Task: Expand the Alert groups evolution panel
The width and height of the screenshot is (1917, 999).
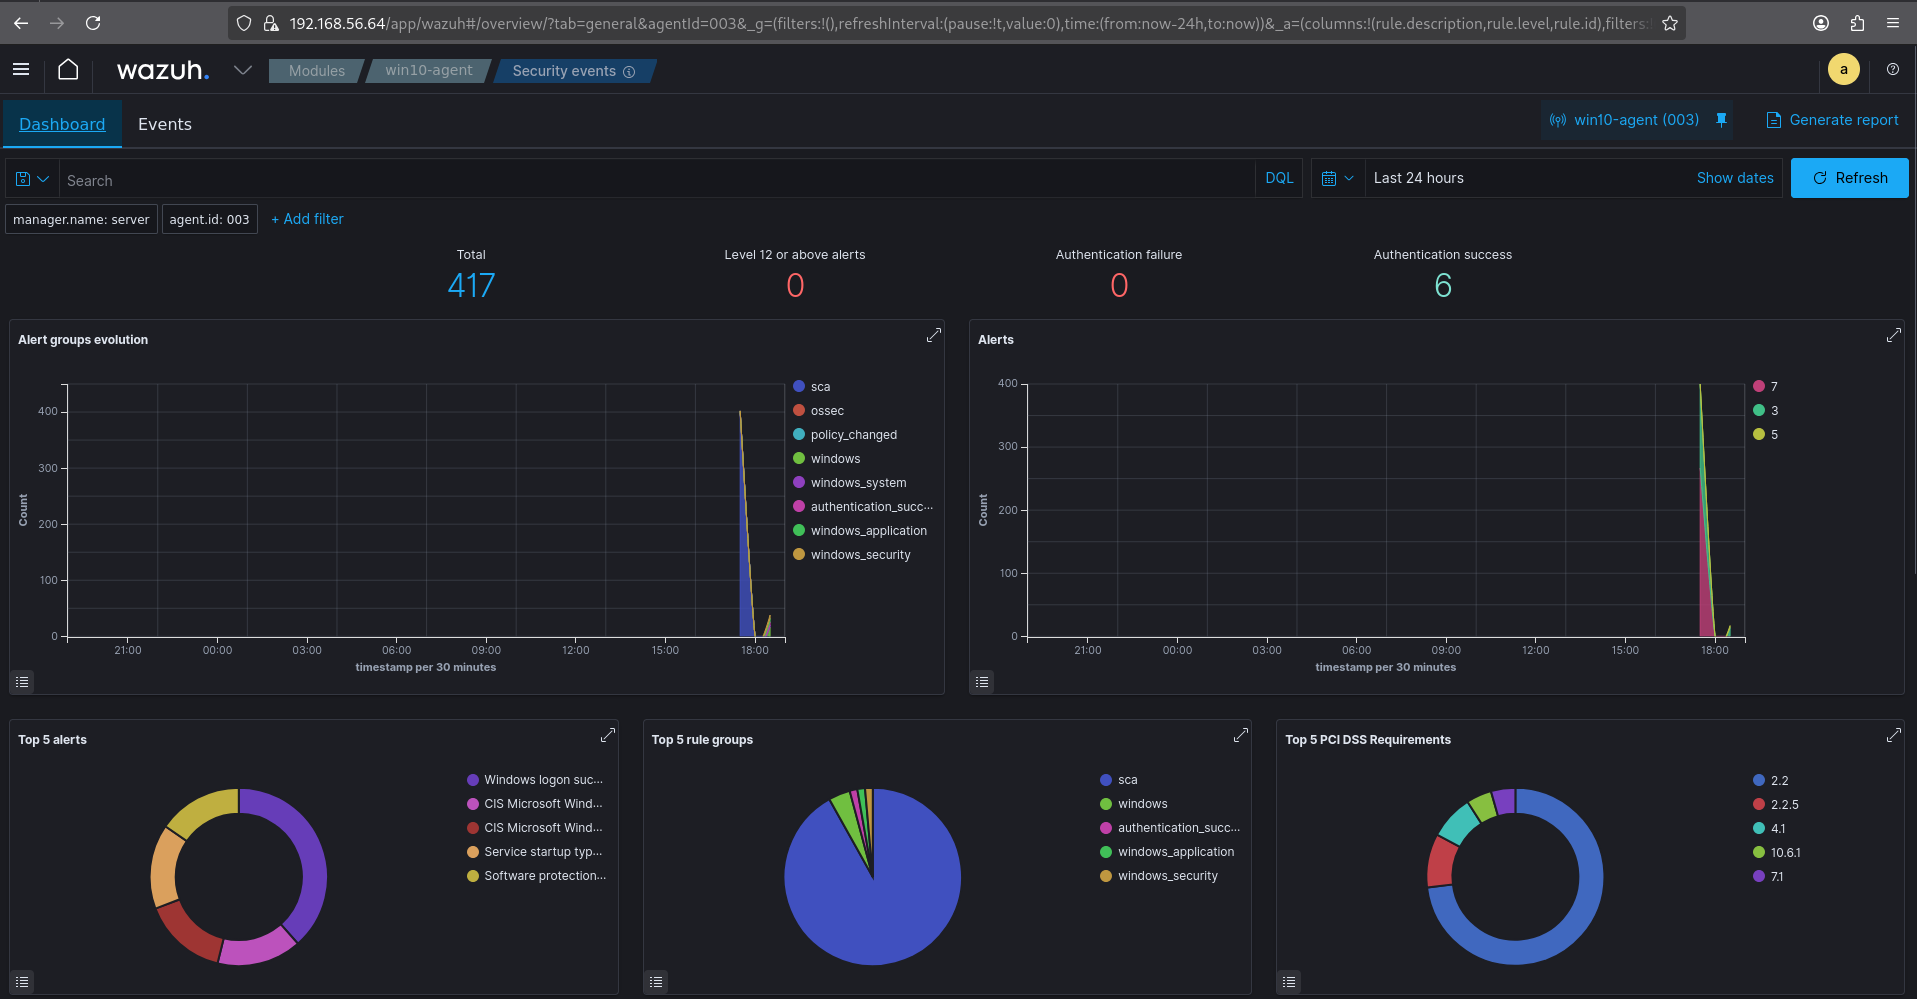Action: pyautogui.click(x=933, y=336)
